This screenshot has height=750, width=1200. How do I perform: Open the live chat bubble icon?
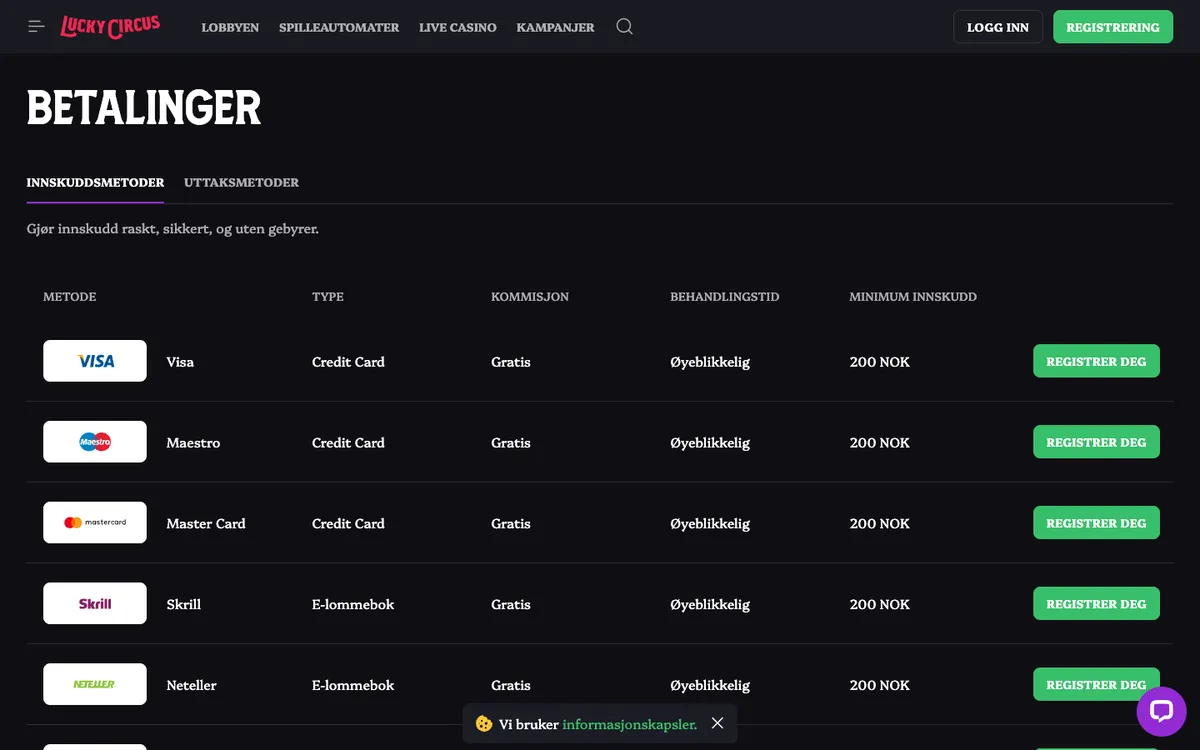coord(1161,711)
